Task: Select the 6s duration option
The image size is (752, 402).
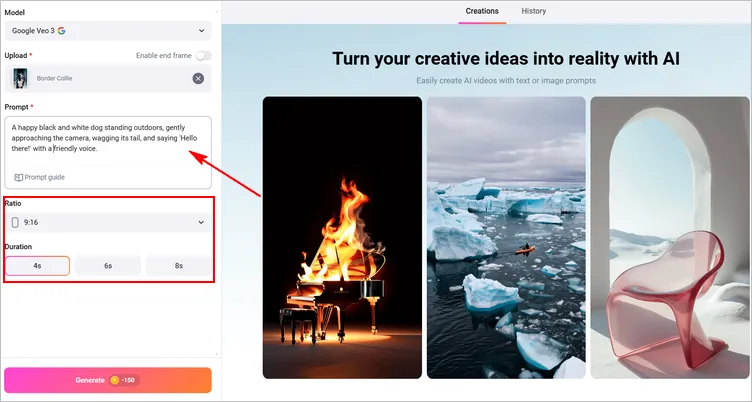Action: [108, 266]
